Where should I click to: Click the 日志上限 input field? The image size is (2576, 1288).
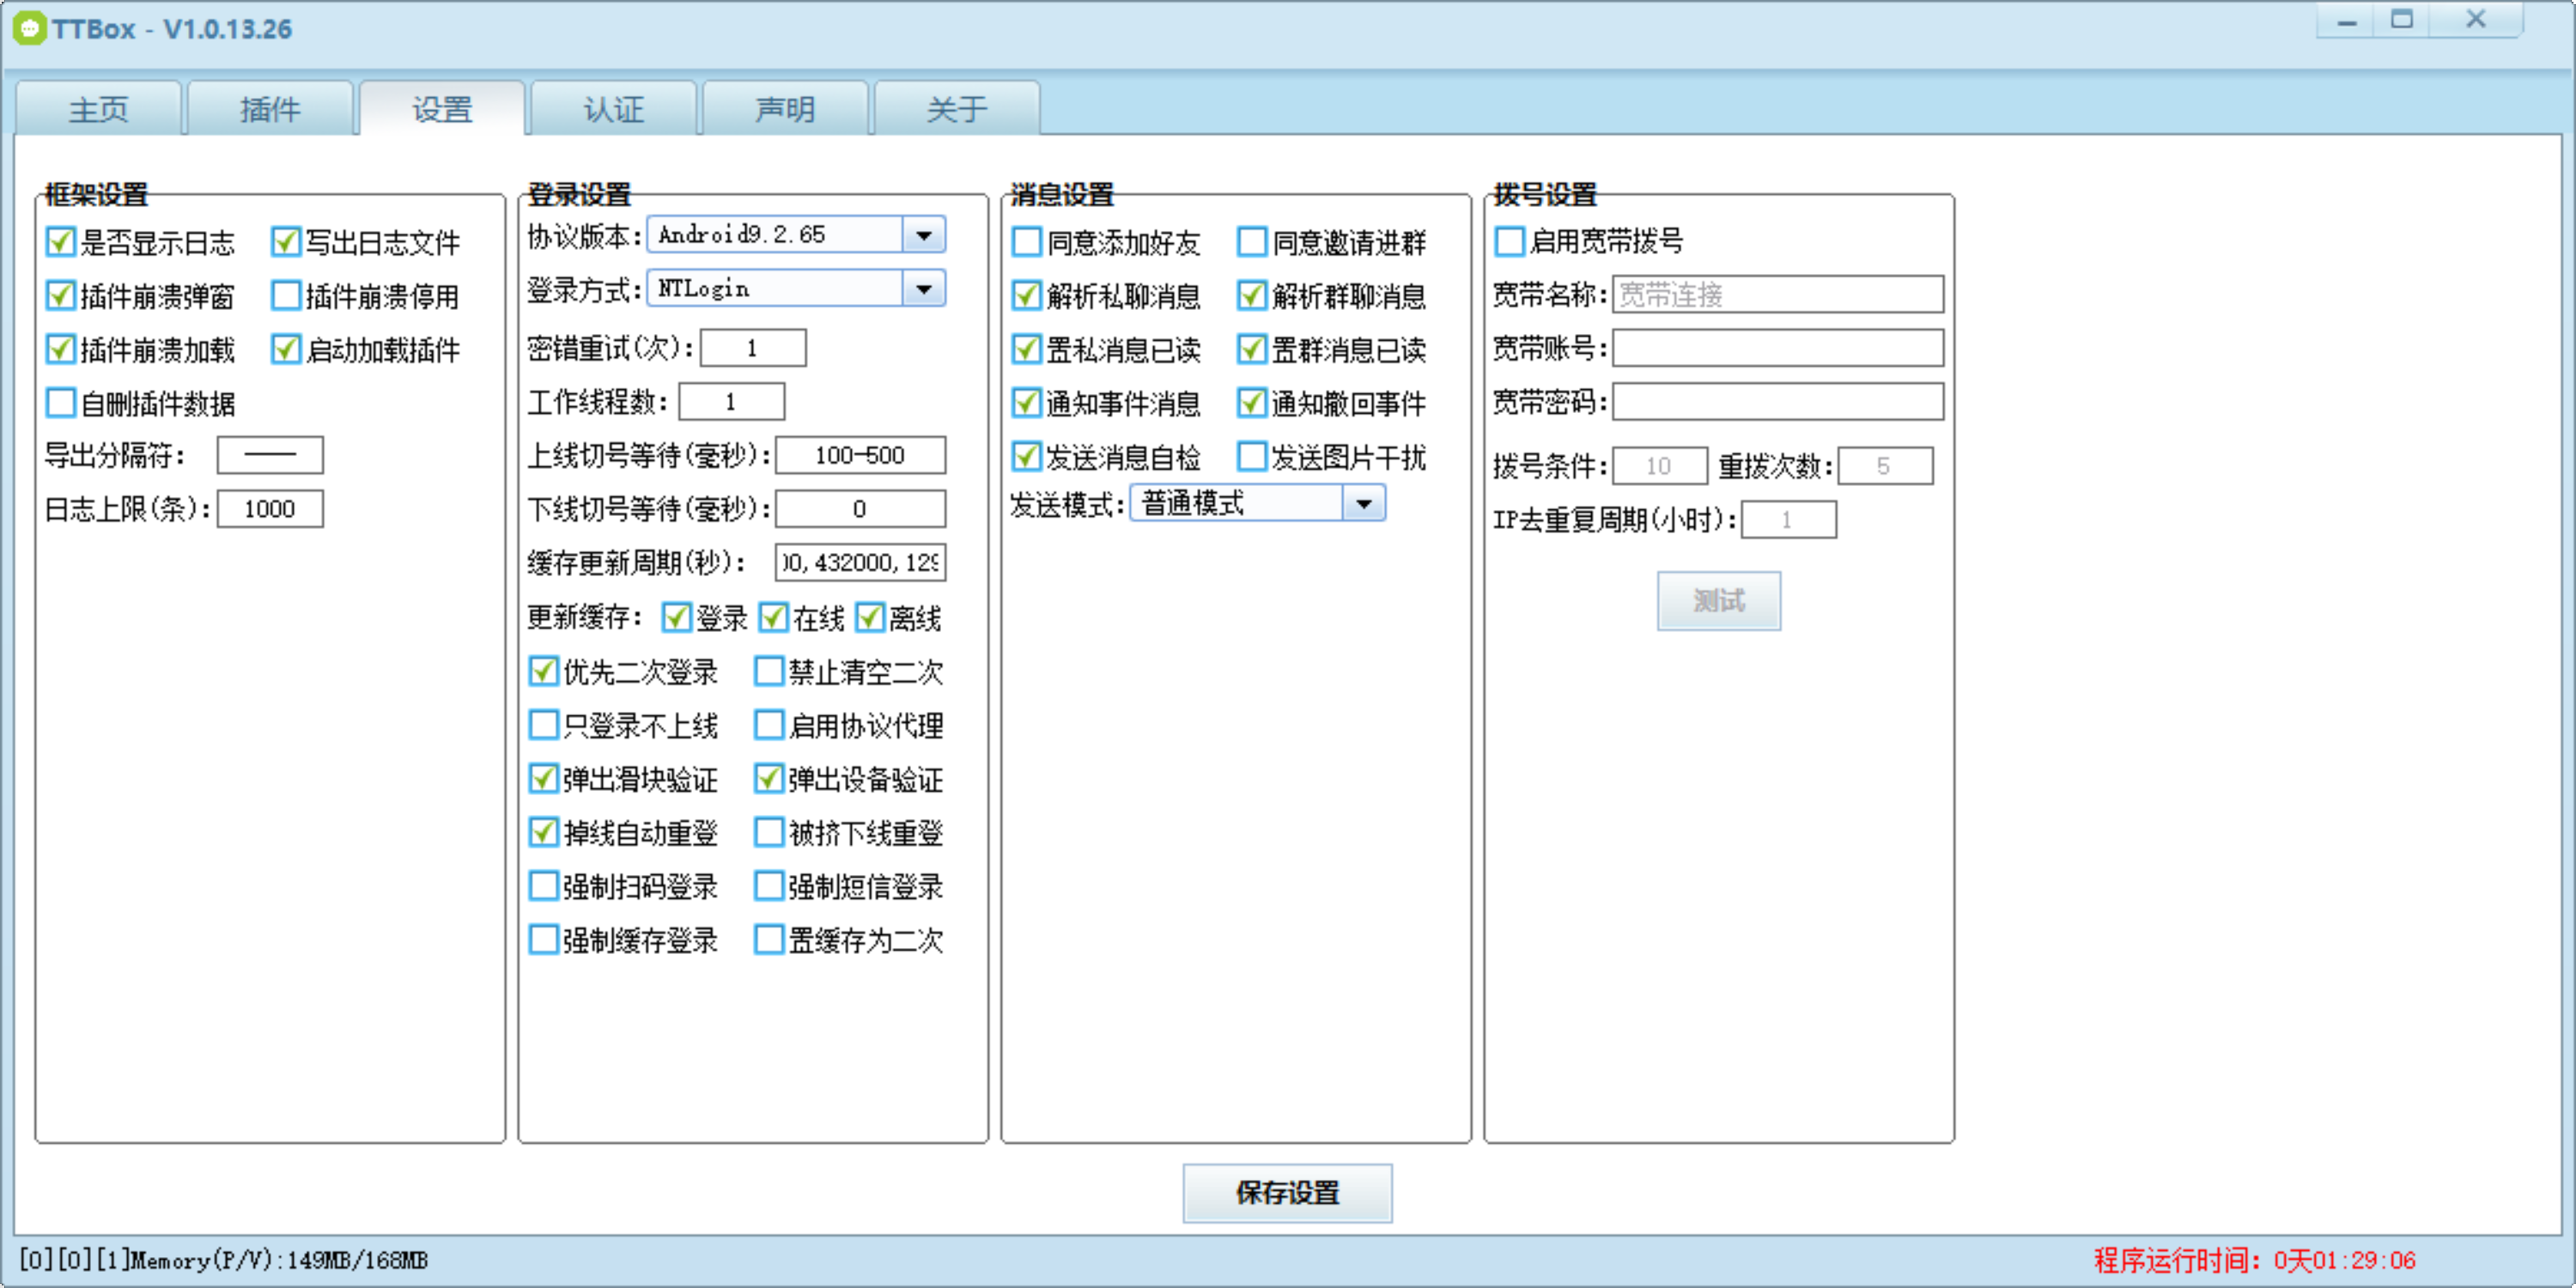(270, 509)
